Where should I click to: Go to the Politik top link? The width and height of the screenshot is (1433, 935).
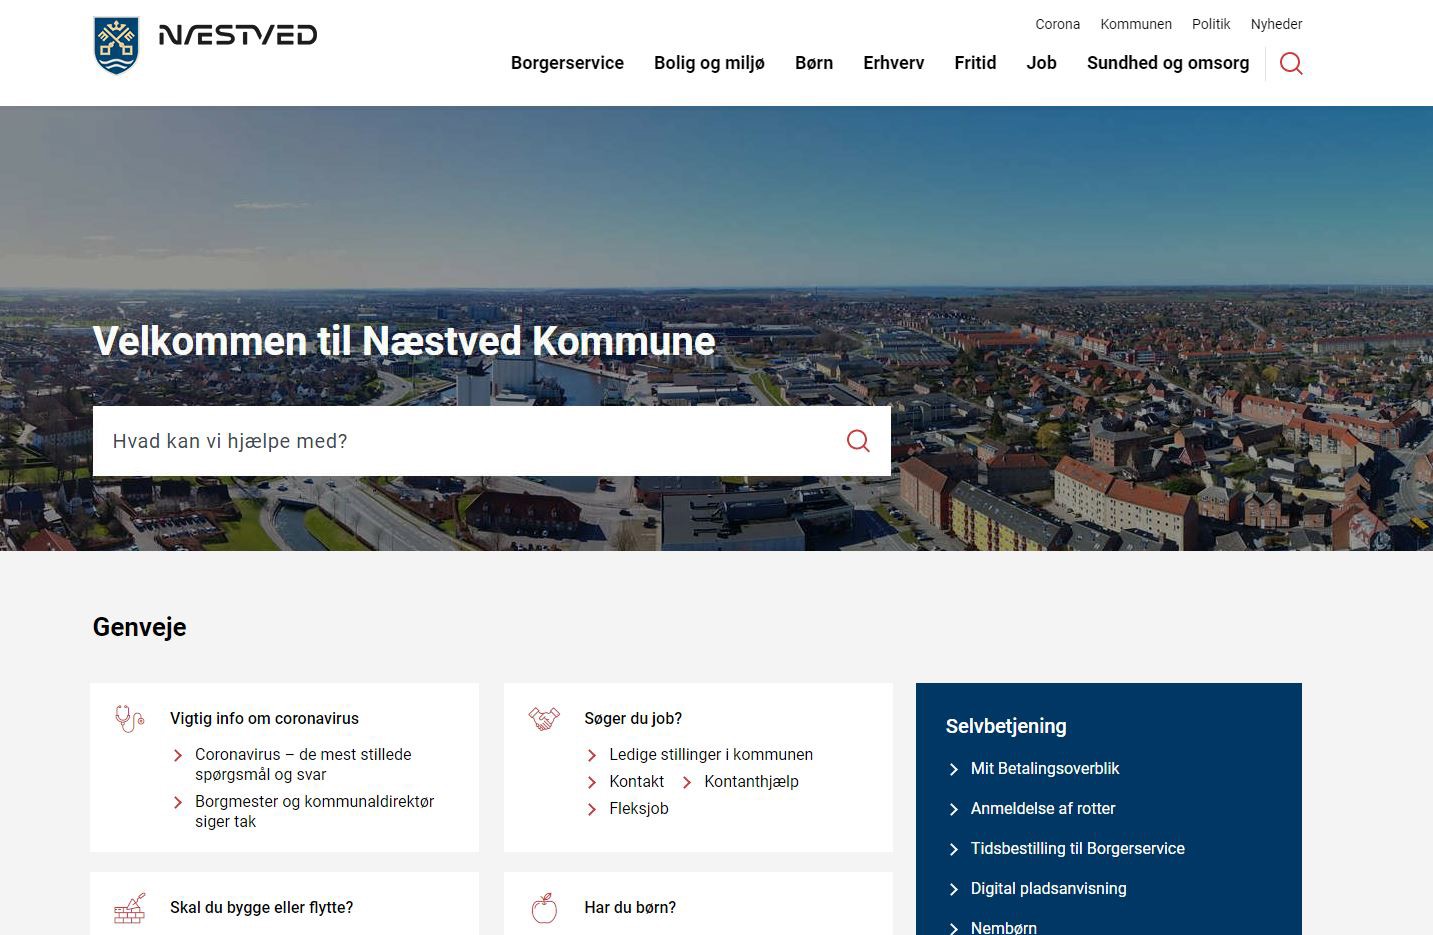click(1211, 24)
